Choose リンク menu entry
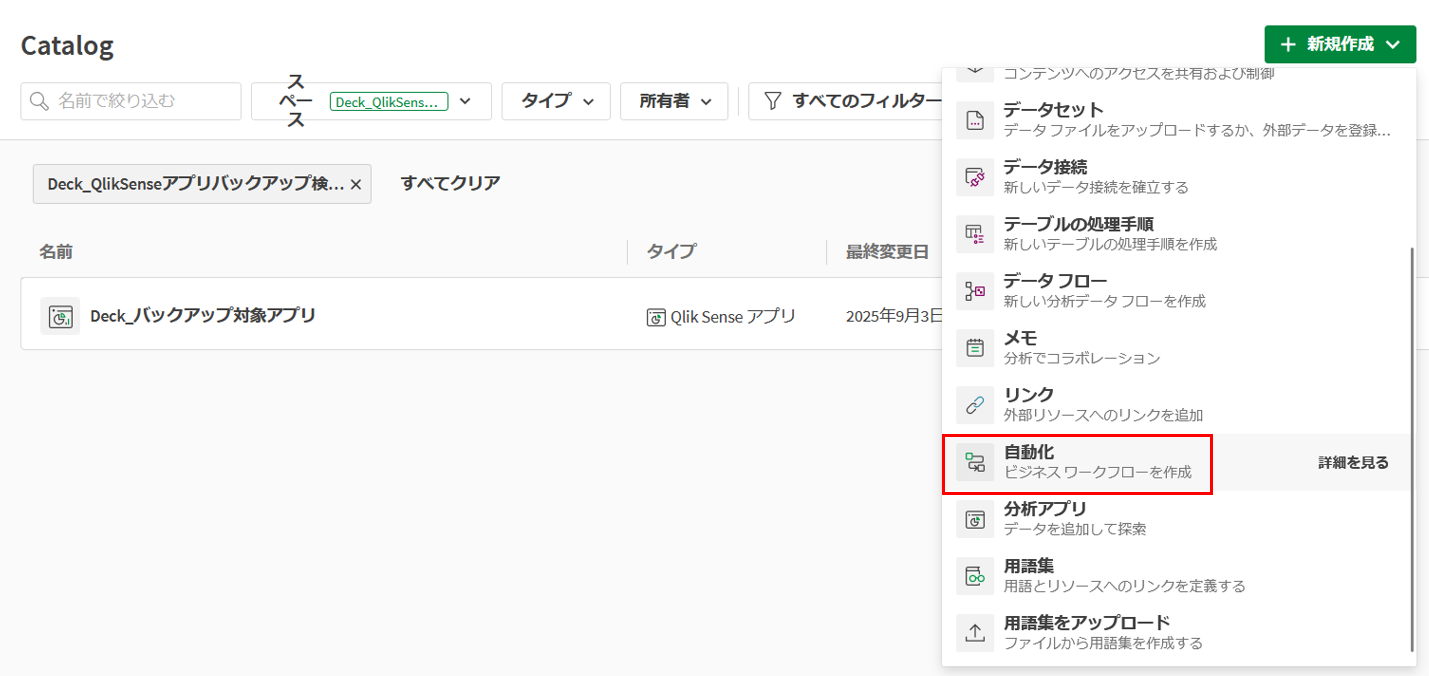Screen dimensions: 1429x676 pos(1179,405)
